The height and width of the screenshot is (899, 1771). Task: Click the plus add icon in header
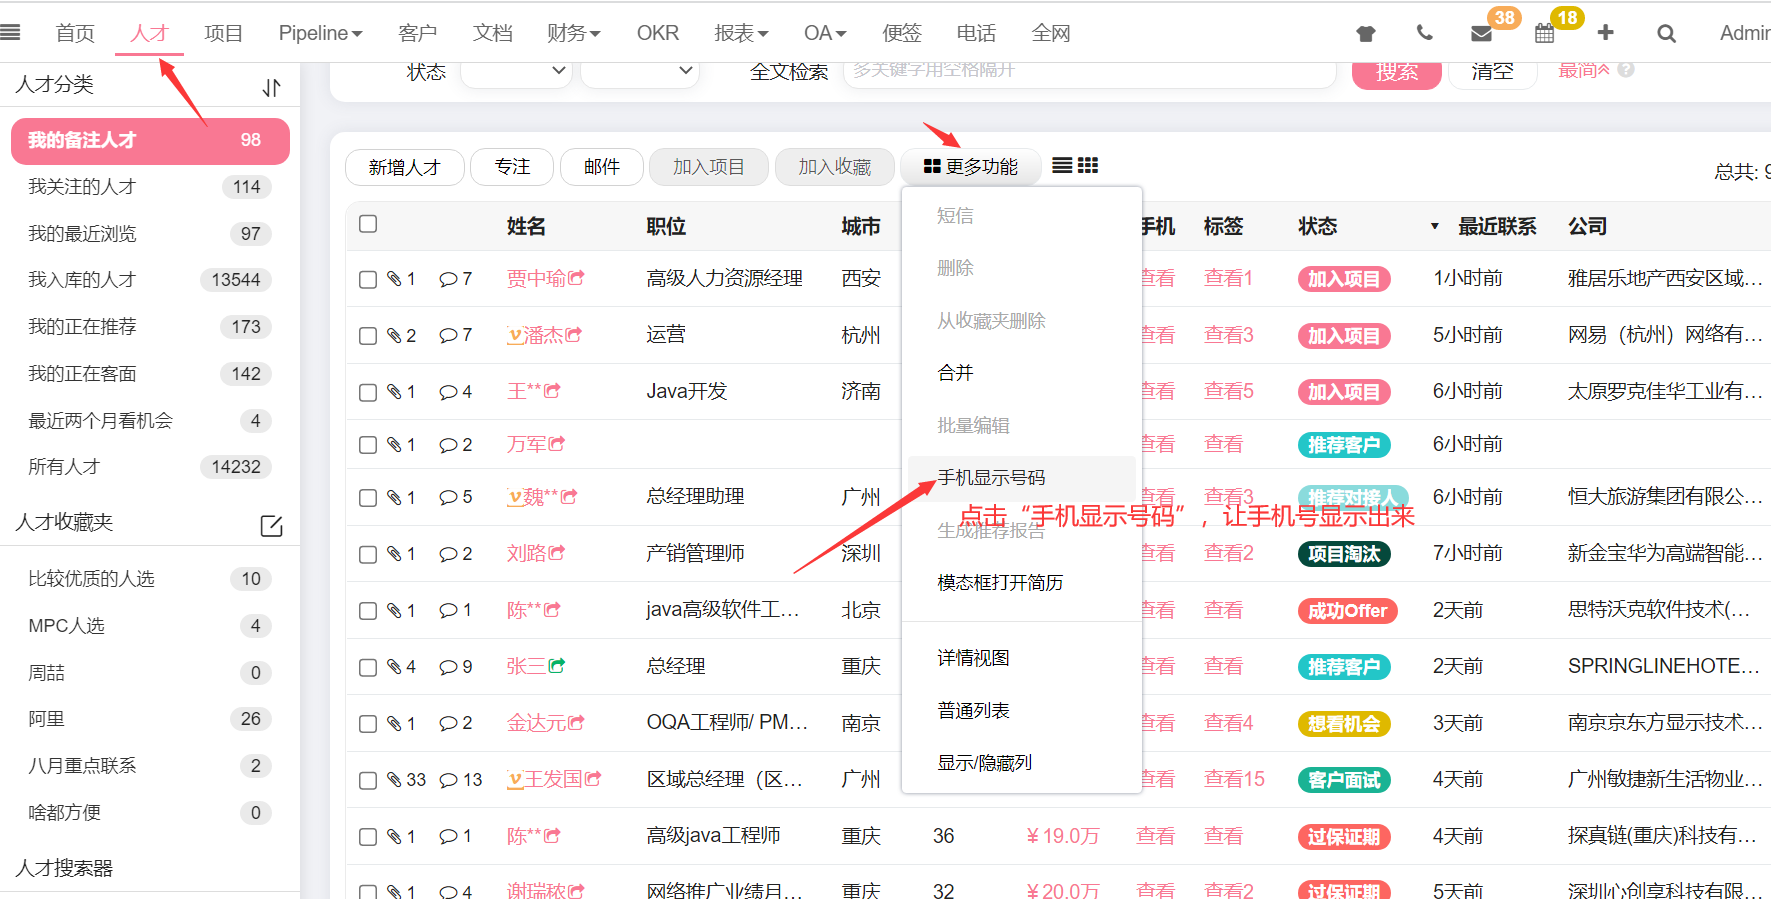pos(1606,33)
